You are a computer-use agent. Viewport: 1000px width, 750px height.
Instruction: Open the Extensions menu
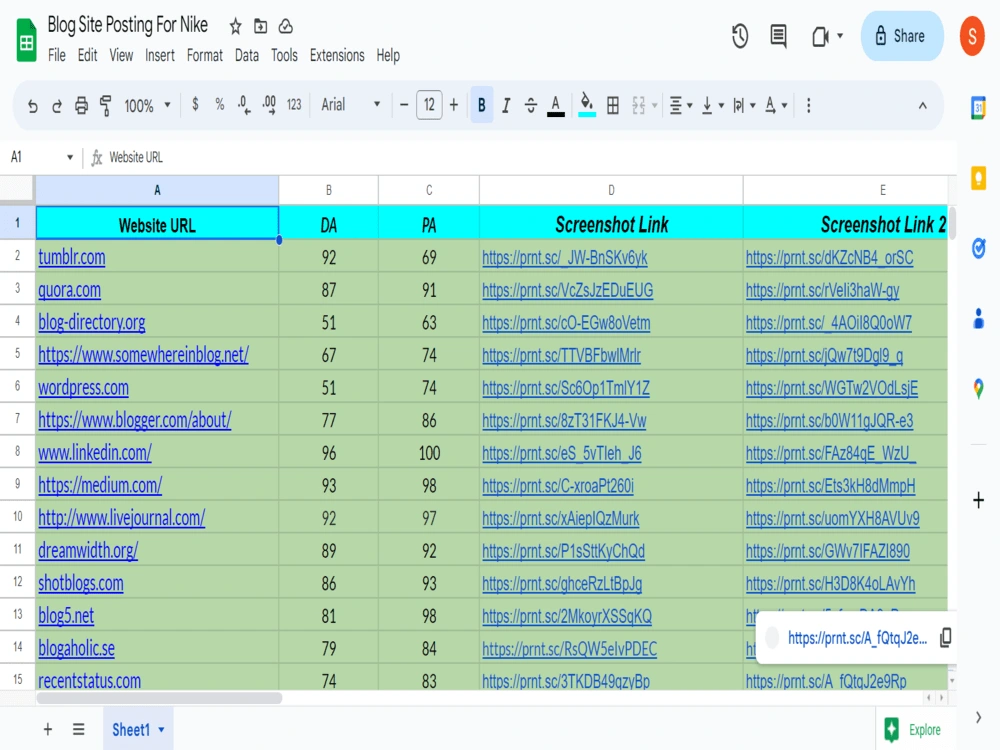tap(337, 55)
